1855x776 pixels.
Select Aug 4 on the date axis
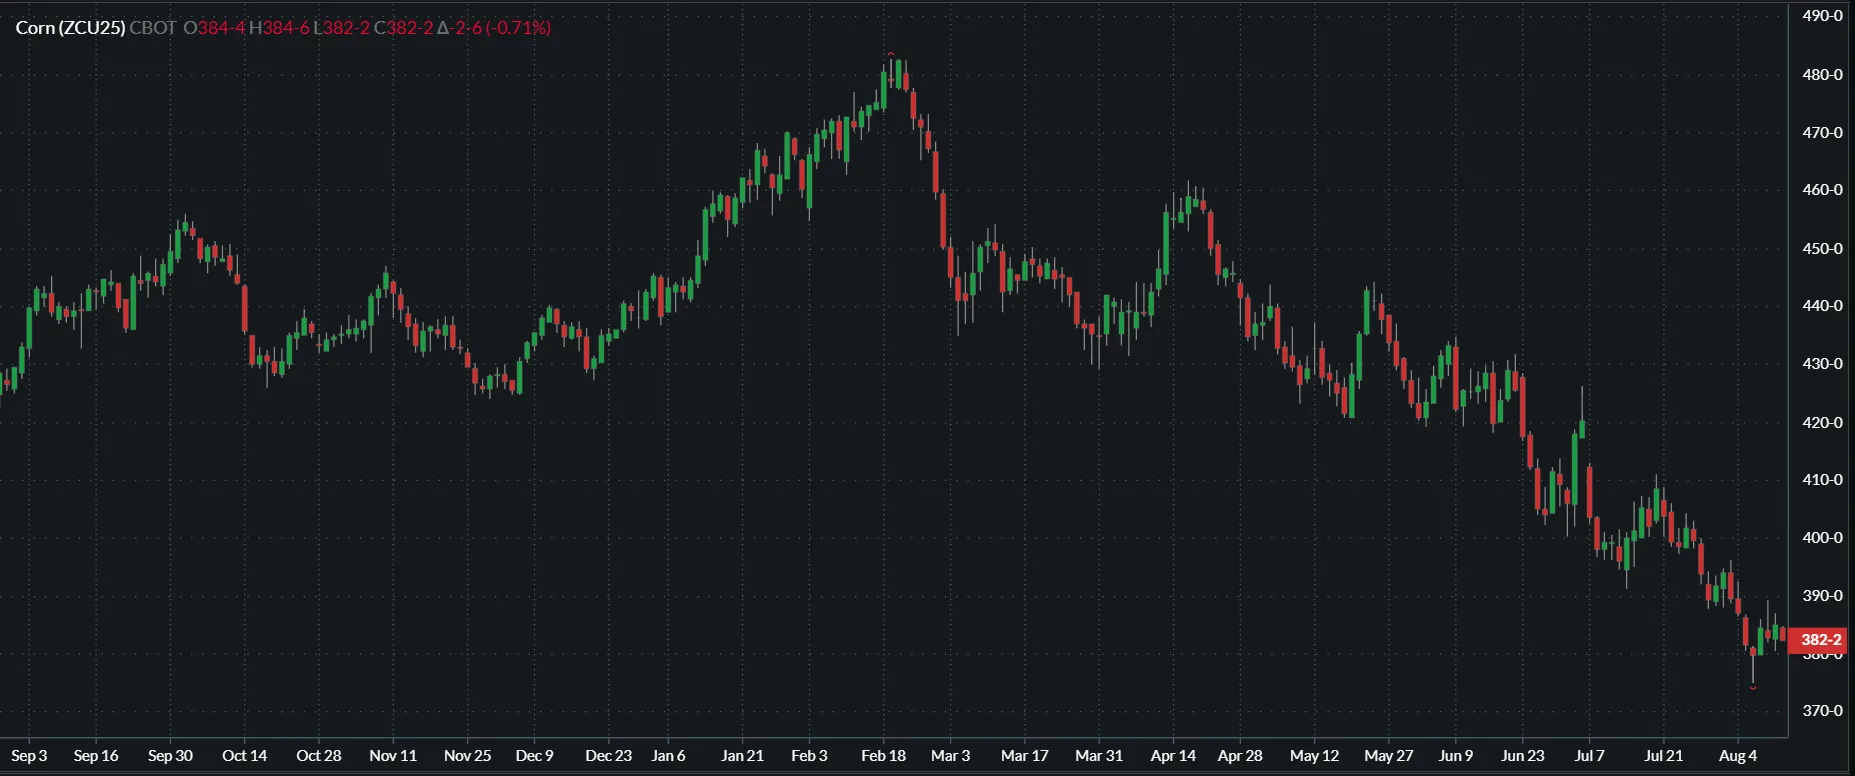click(x=1738, y=756)
